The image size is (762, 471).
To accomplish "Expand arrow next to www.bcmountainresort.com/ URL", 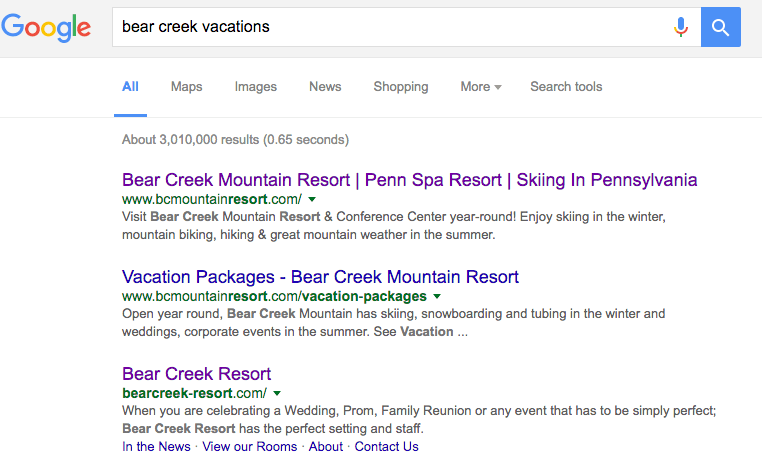I will 312,199.
